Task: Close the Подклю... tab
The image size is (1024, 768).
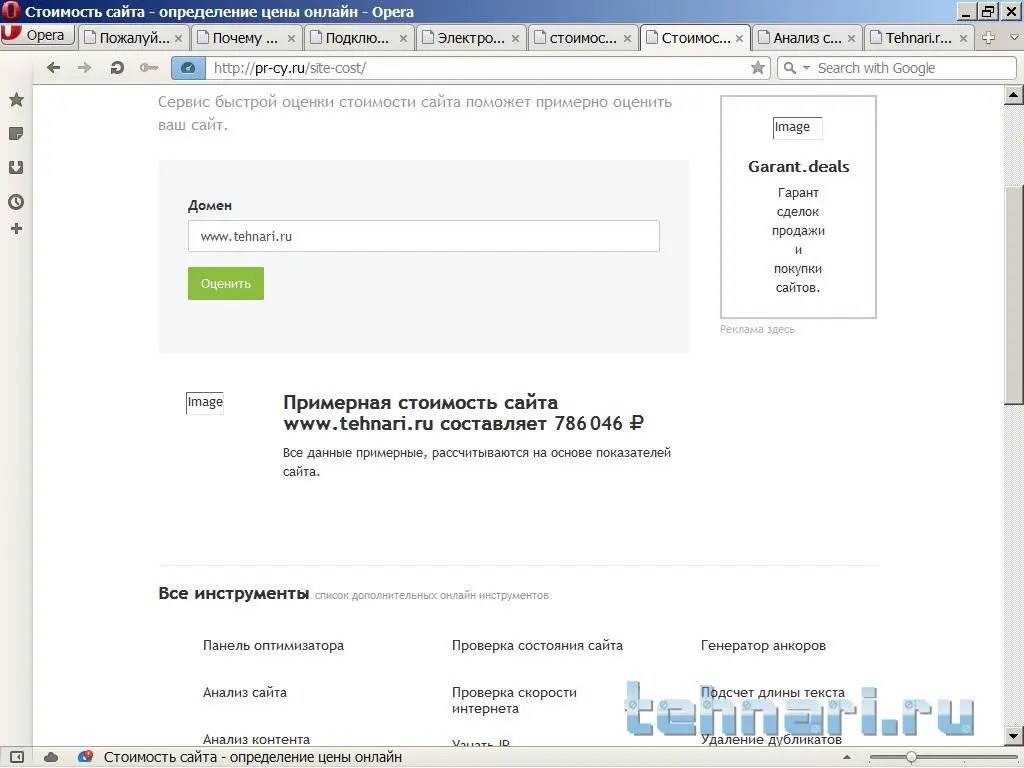Action: point(403,39)
